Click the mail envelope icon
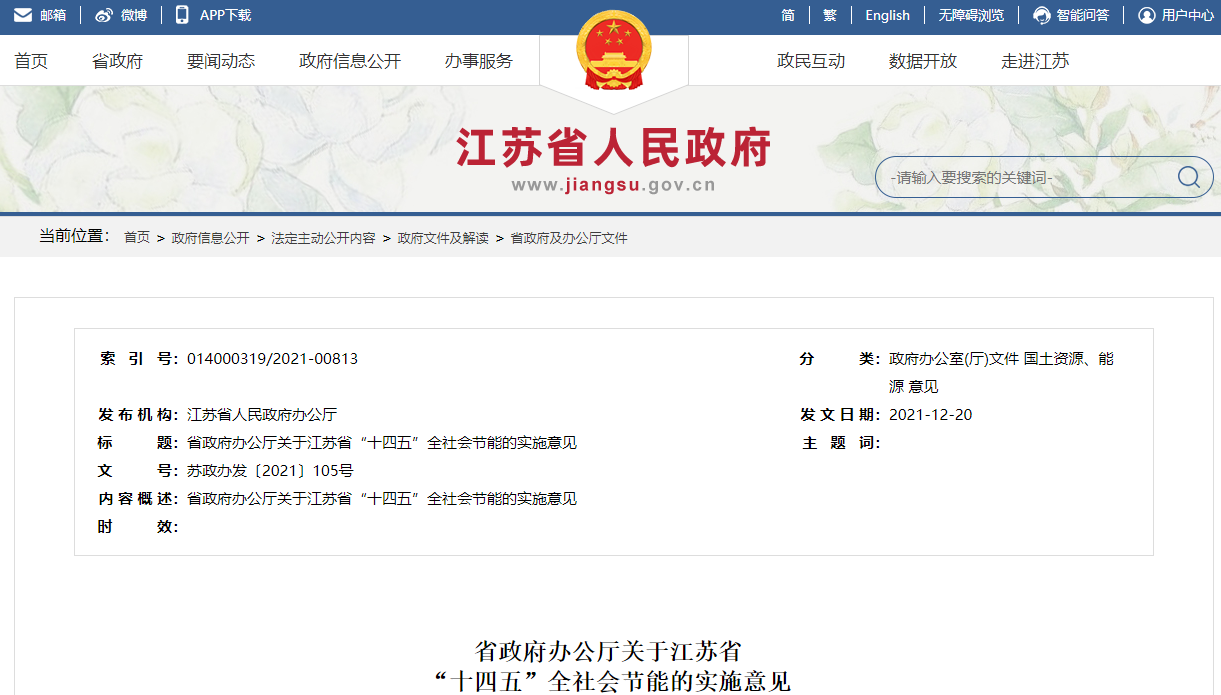The image size is (1221, 695). 22,15
